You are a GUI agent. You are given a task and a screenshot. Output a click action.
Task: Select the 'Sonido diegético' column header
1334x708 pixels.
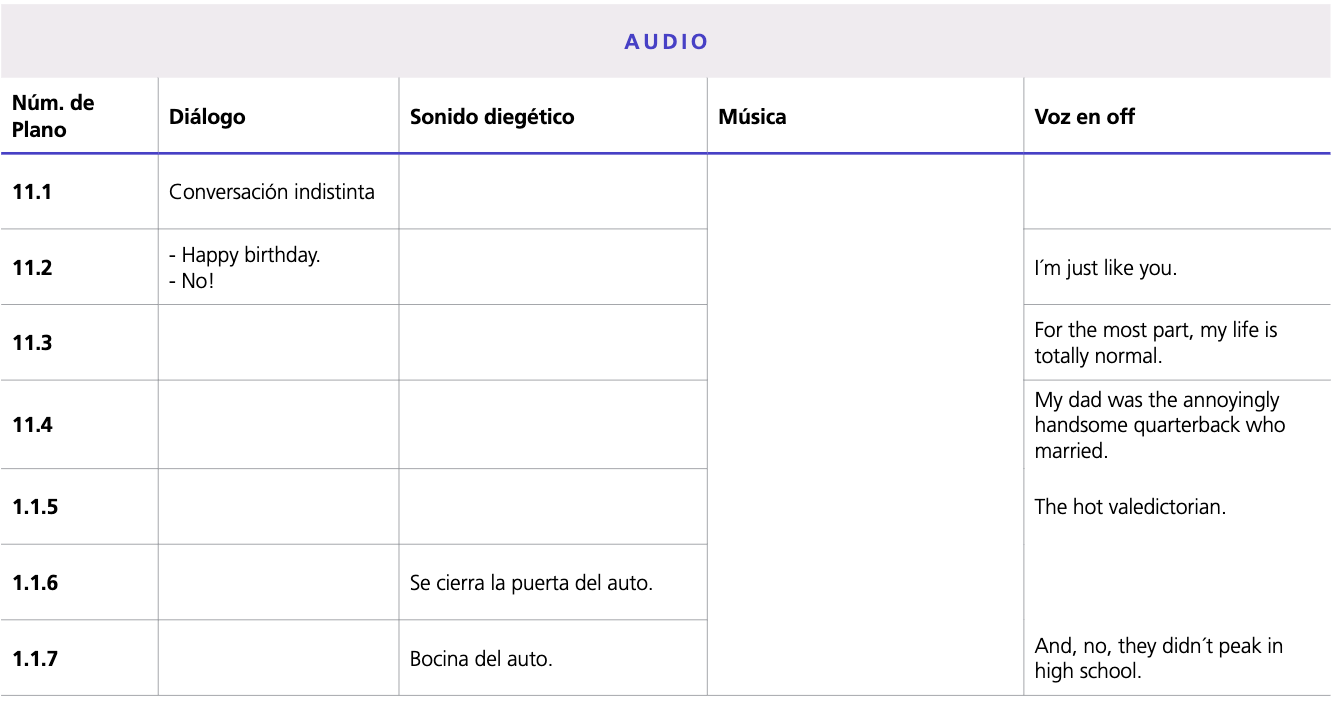tap(492, 117)
